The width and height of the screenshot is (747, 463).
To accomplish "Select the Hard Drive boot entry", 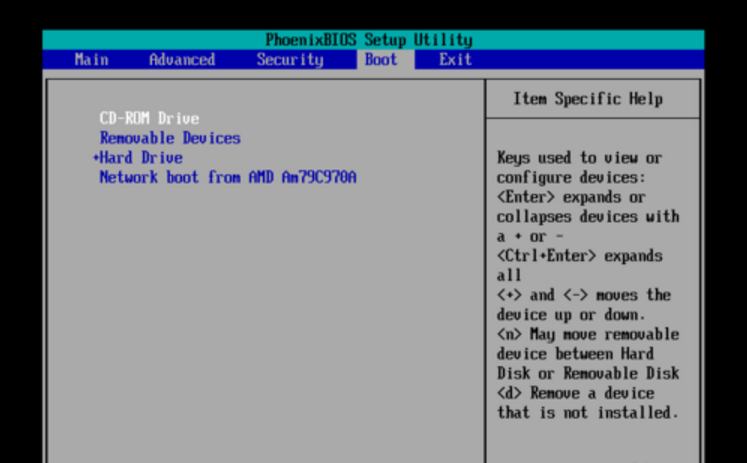I will 141,158.
